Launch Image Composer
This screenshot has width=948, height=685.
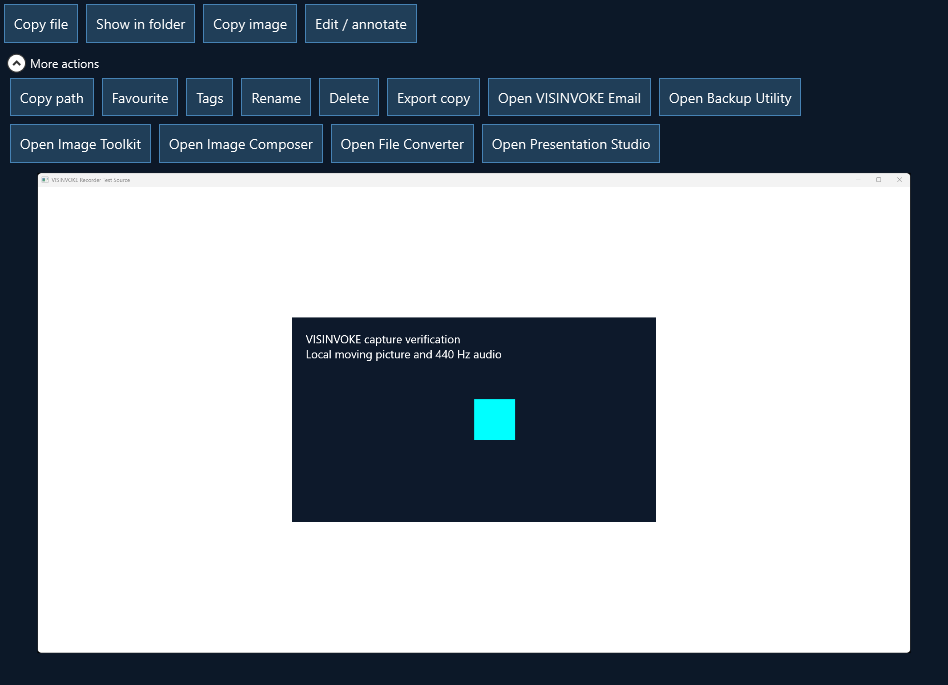coord(241,144)
